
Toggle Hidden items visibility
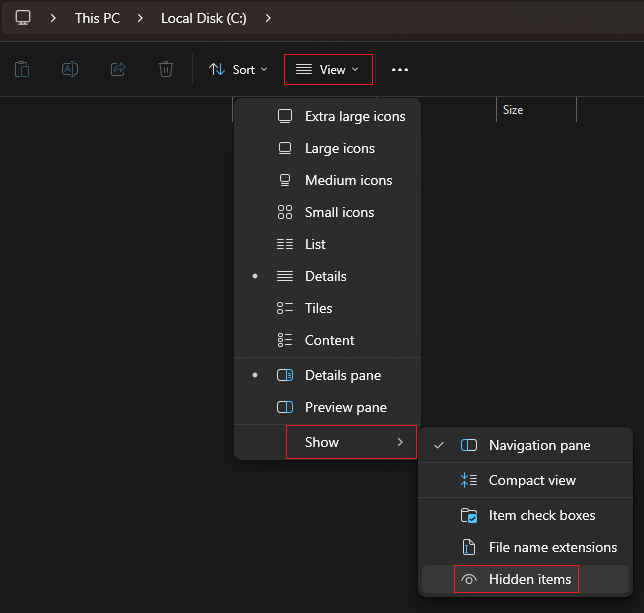pos(529,579)
